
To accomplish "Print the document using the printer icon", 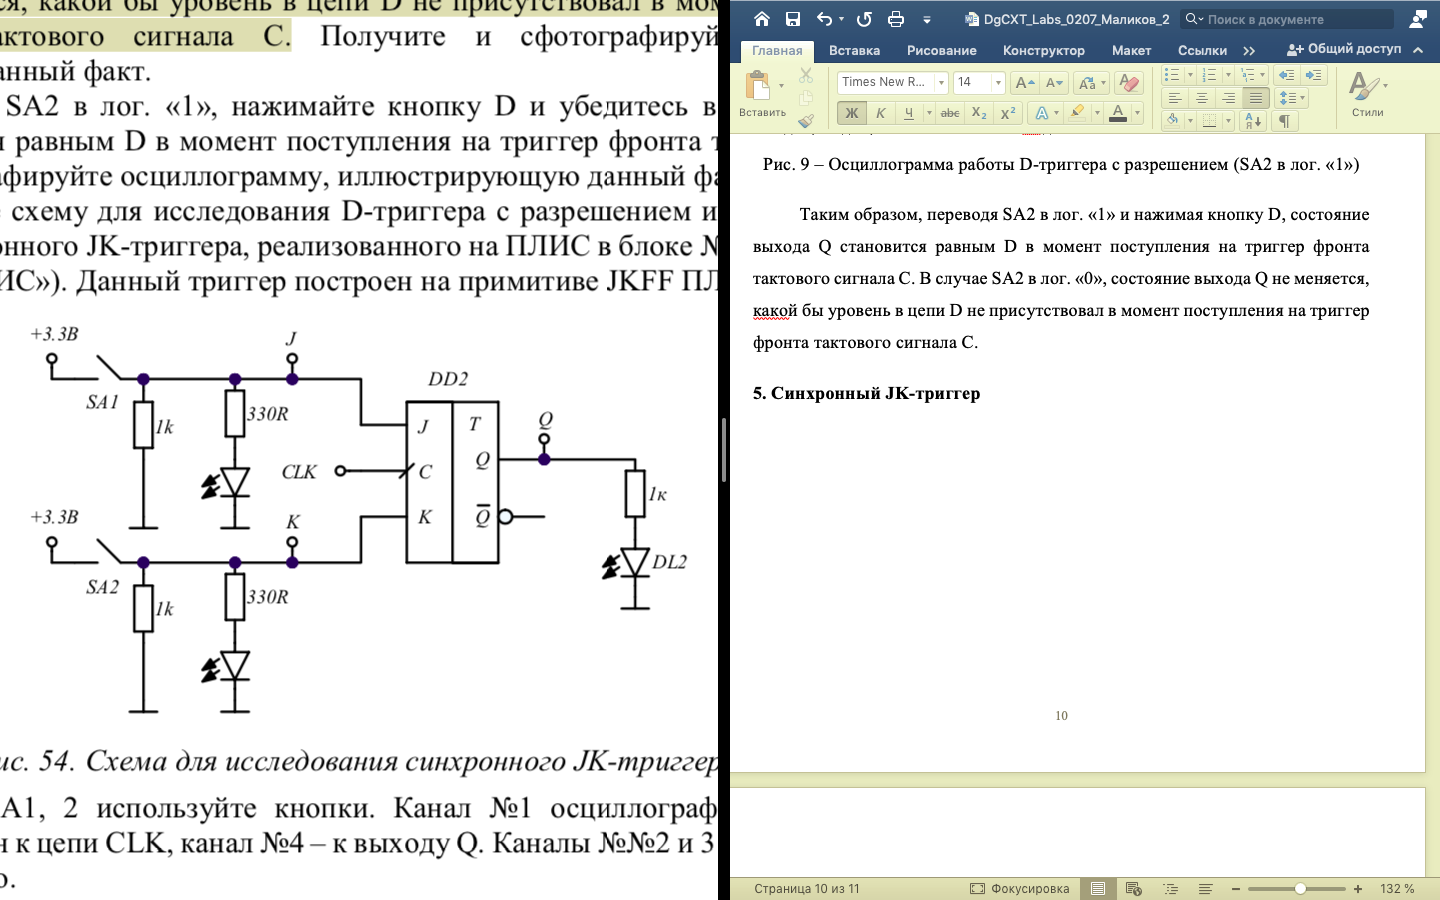I will (896, 19).
